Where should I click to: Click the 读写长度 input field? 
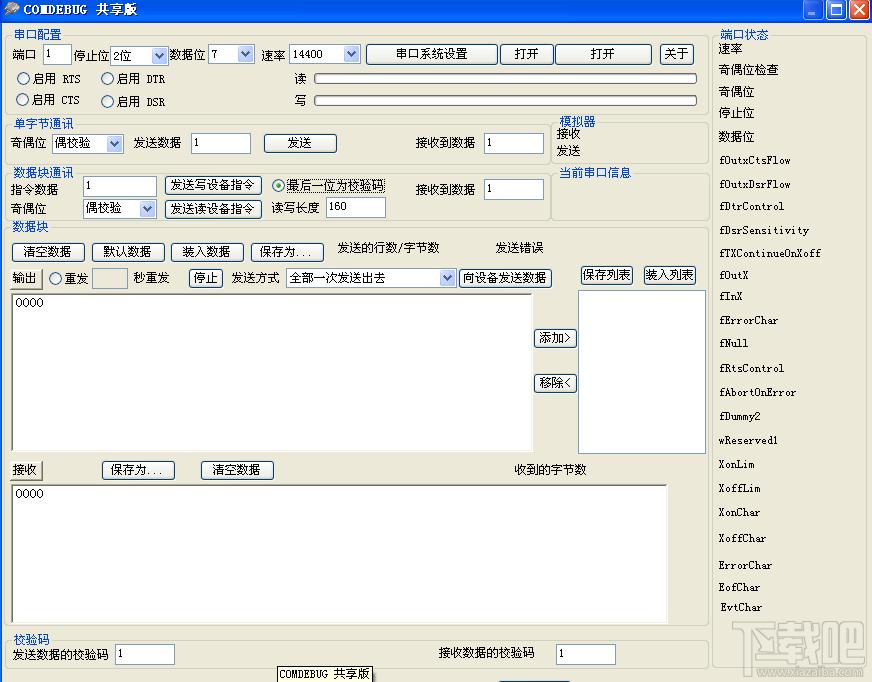tap(355, 208)
